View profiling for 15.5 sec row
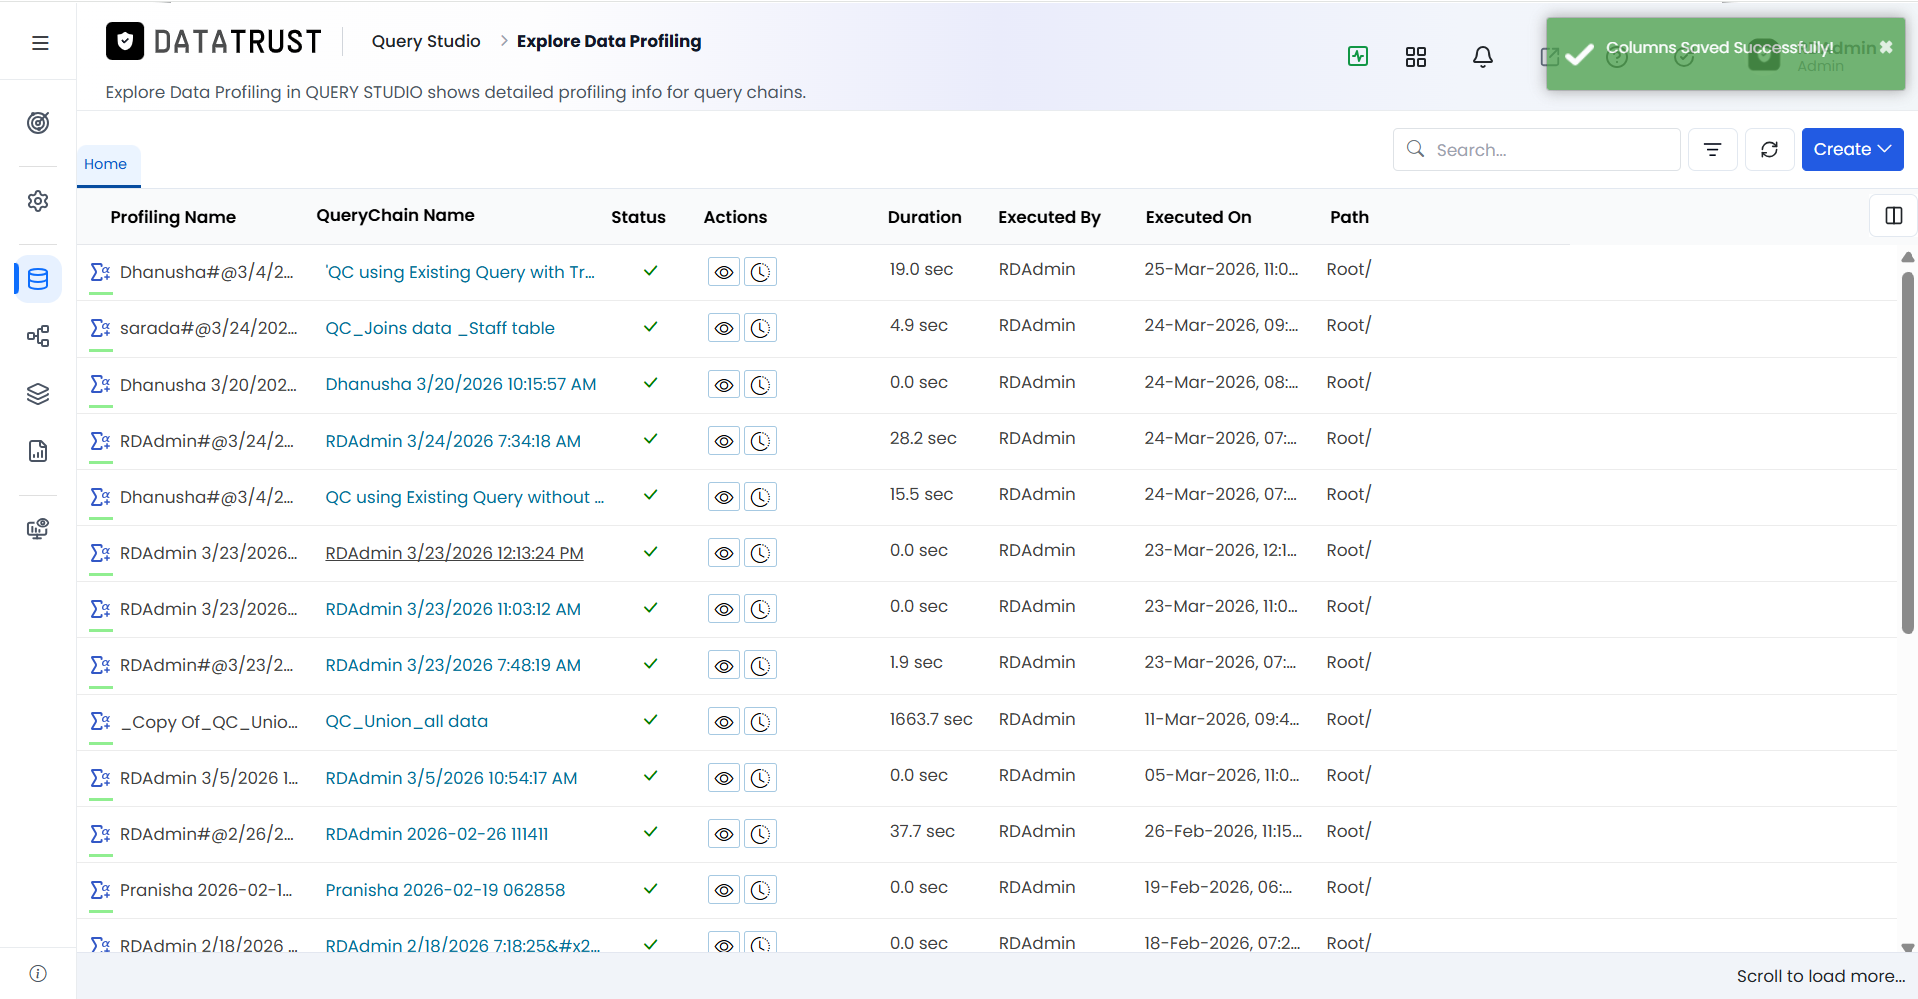This screenshot has width=1918, height=999. (724, 497)
